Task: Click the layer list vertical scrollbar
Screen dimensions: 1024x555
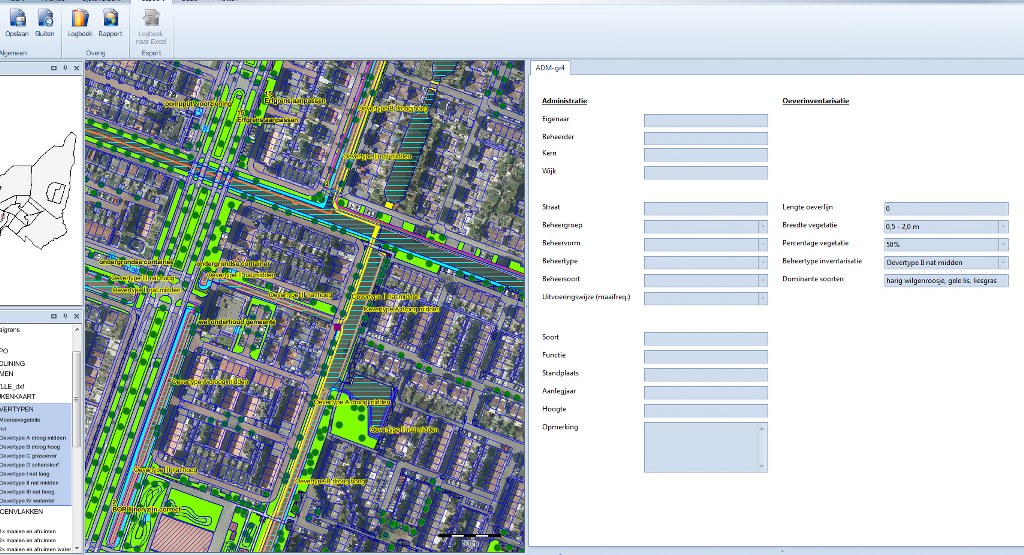Action: coord(76,400)
